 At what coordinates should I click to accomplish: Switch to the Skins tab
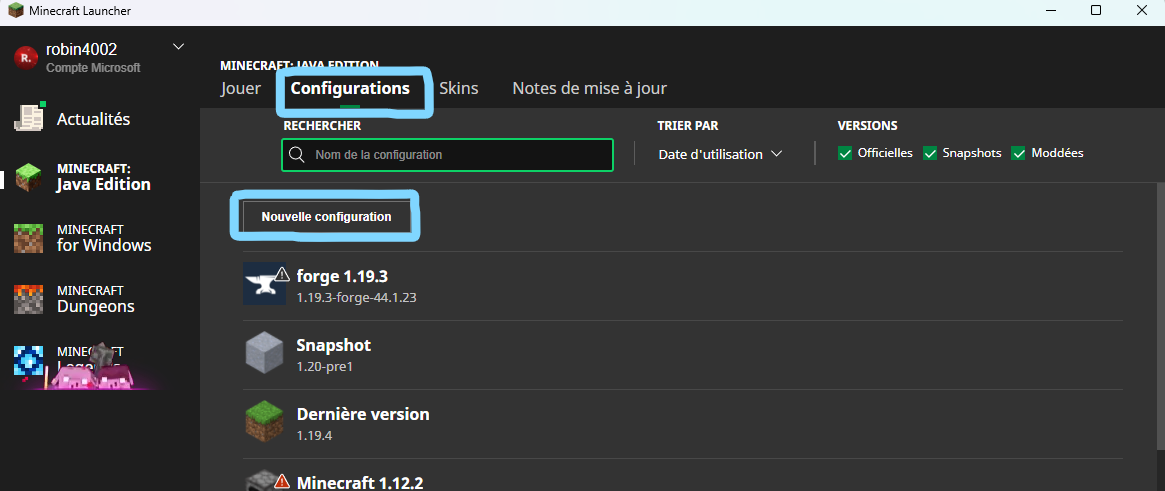click(x=458, y=88)
